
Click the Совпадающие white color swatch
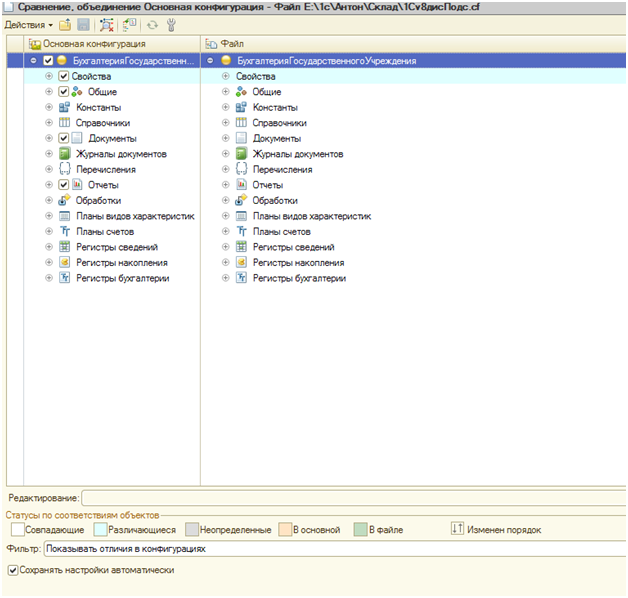pyautogui.click(x=18, y=529)
